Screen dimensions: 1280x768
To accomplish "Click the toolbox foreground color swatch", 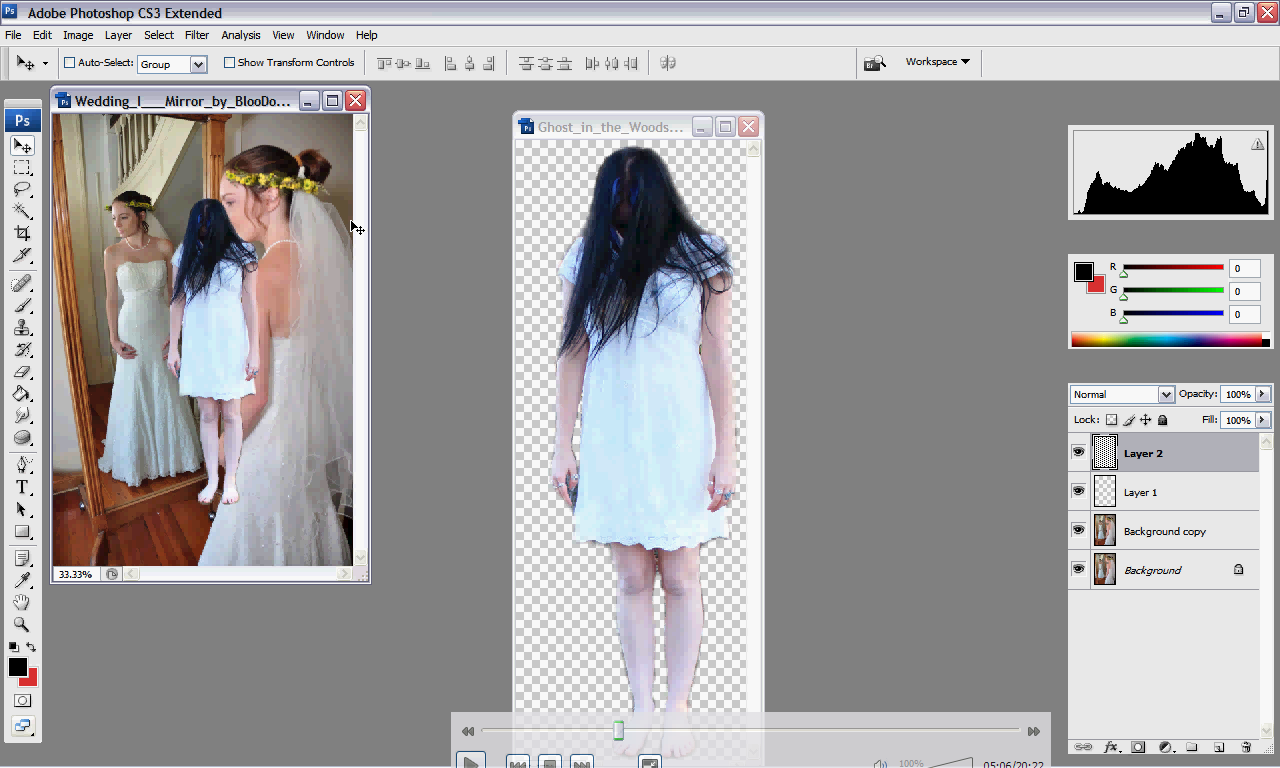I will pyautogui.click(x=18, y=667).
